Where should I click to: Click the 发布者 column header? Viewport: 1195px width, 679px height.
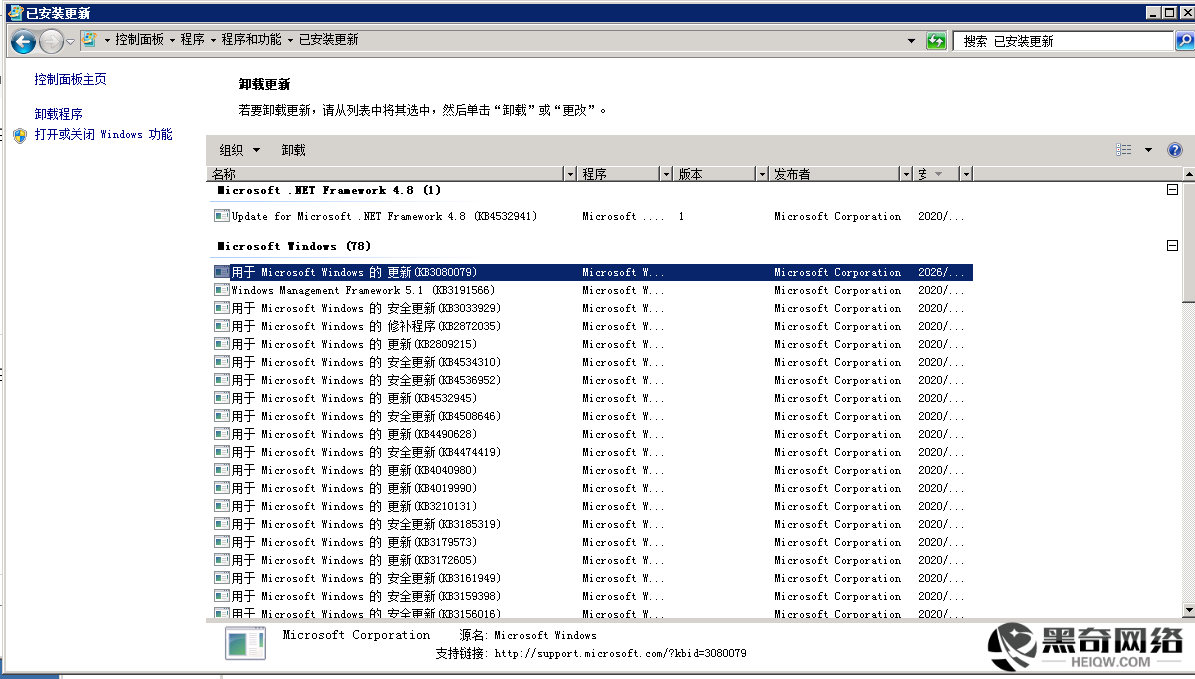833,174
